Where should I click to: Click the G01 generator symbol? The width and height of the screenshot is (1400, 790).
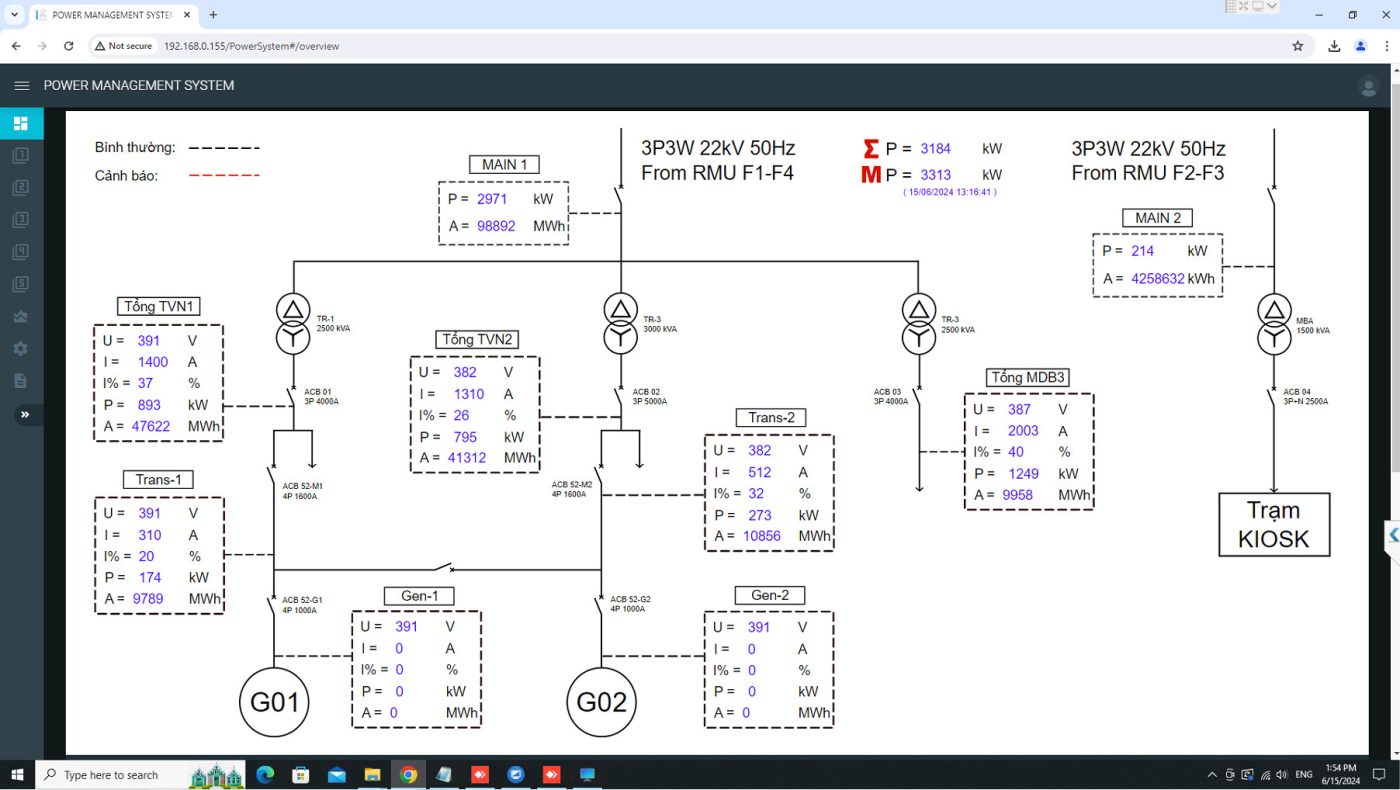click(x=274, y=702)
